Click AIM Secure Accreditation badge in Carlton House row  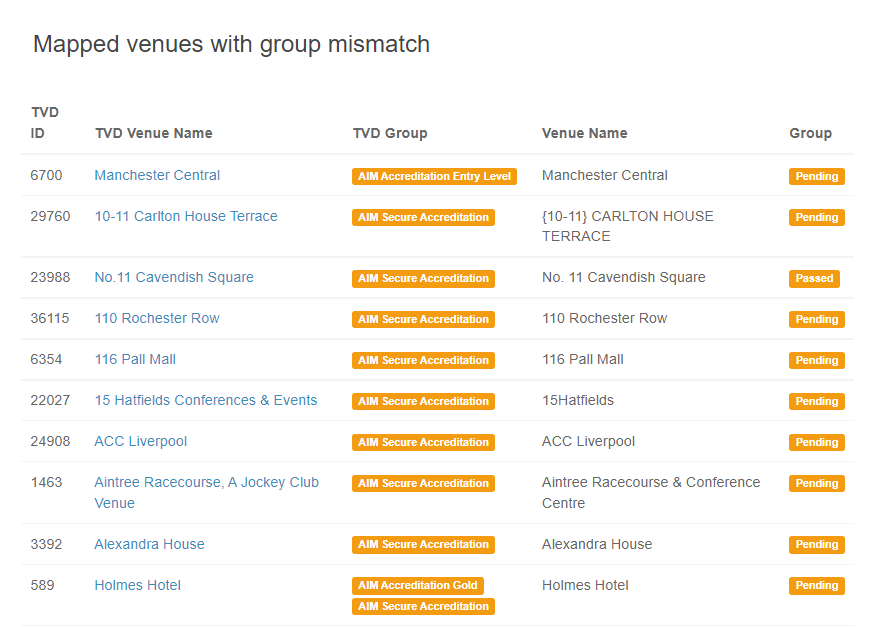coord(423,218)
